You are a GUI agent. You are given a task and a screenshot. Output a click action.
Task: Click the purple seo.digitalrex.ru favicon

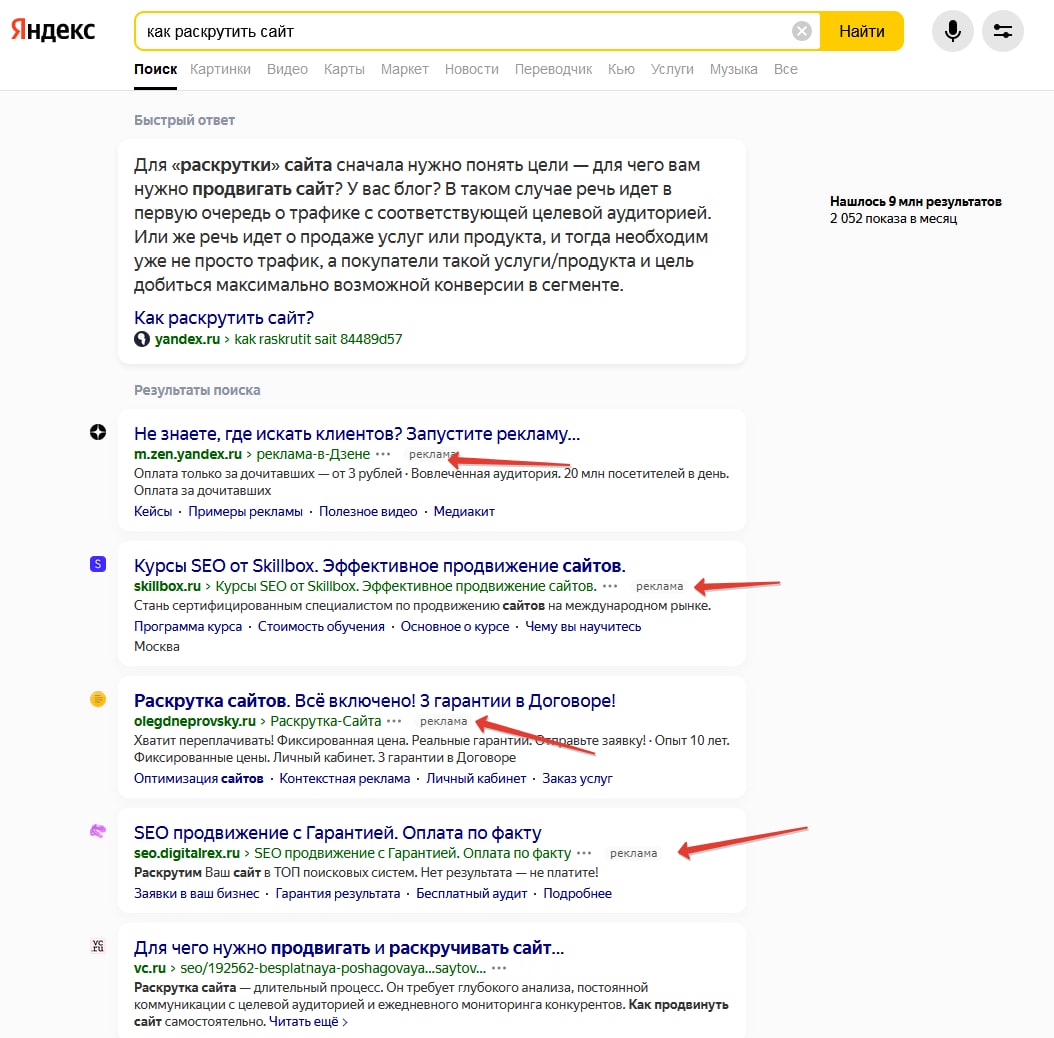click(98, 831)
